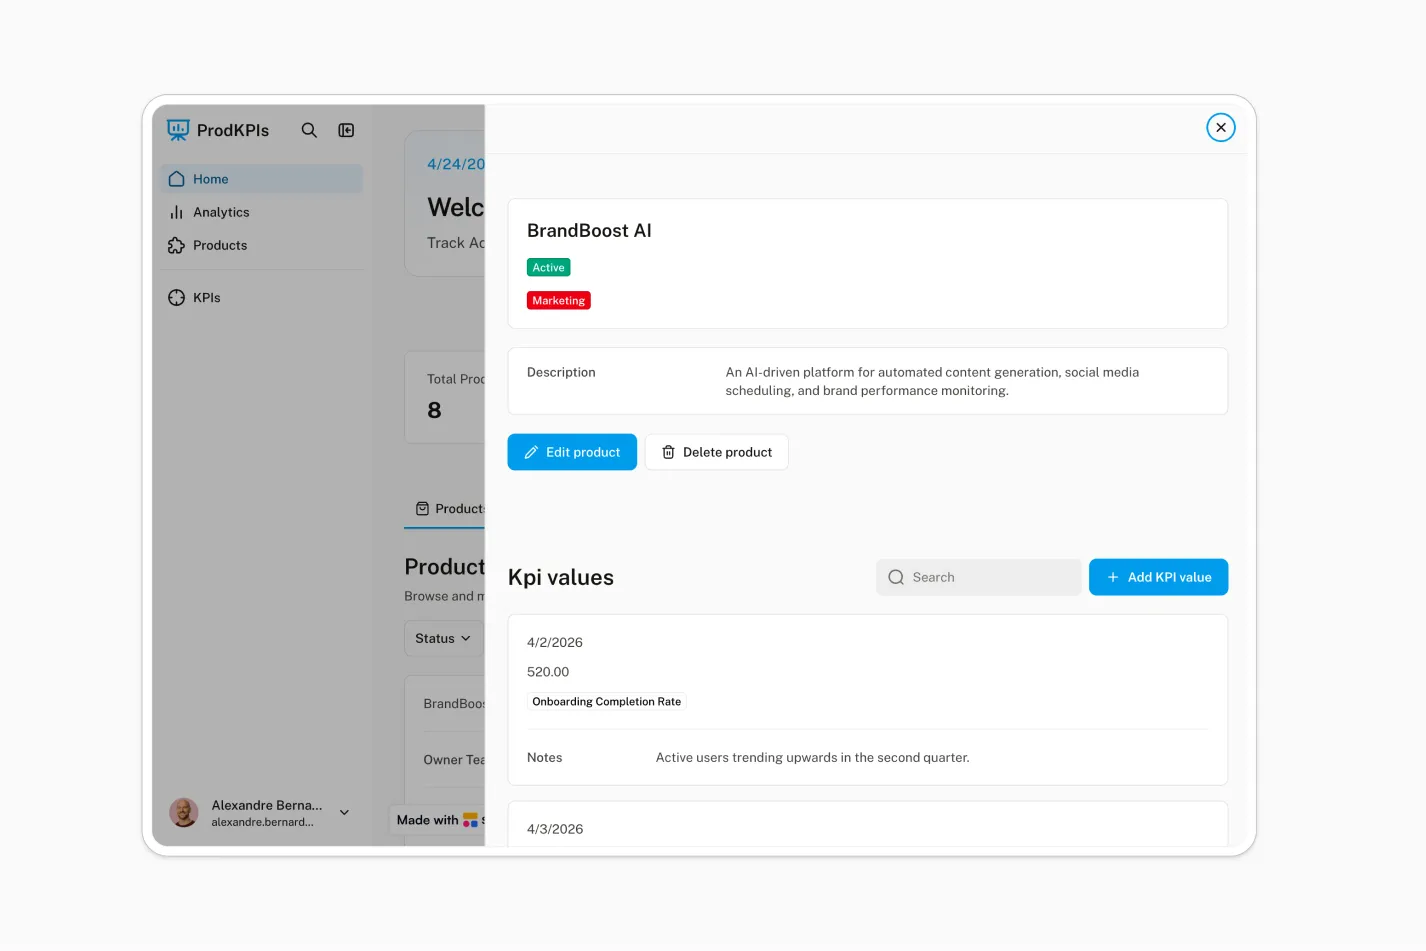Click the 4/2/2026 KPI entry date

tap(555, 642)
